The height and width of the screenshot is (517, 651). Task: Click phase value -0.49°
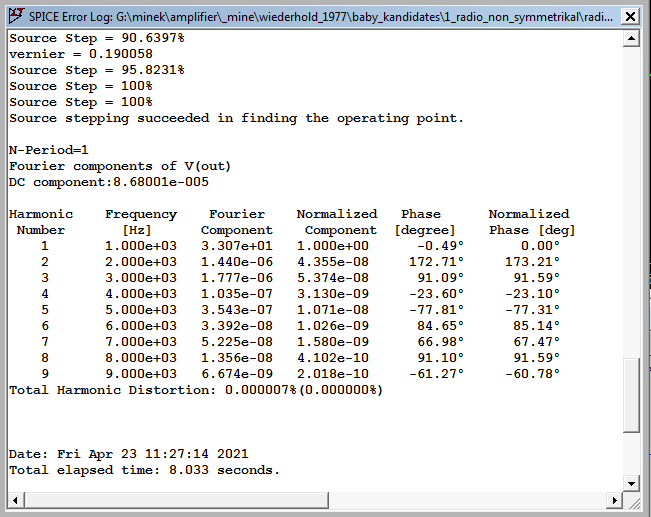[x=440, y=246]
